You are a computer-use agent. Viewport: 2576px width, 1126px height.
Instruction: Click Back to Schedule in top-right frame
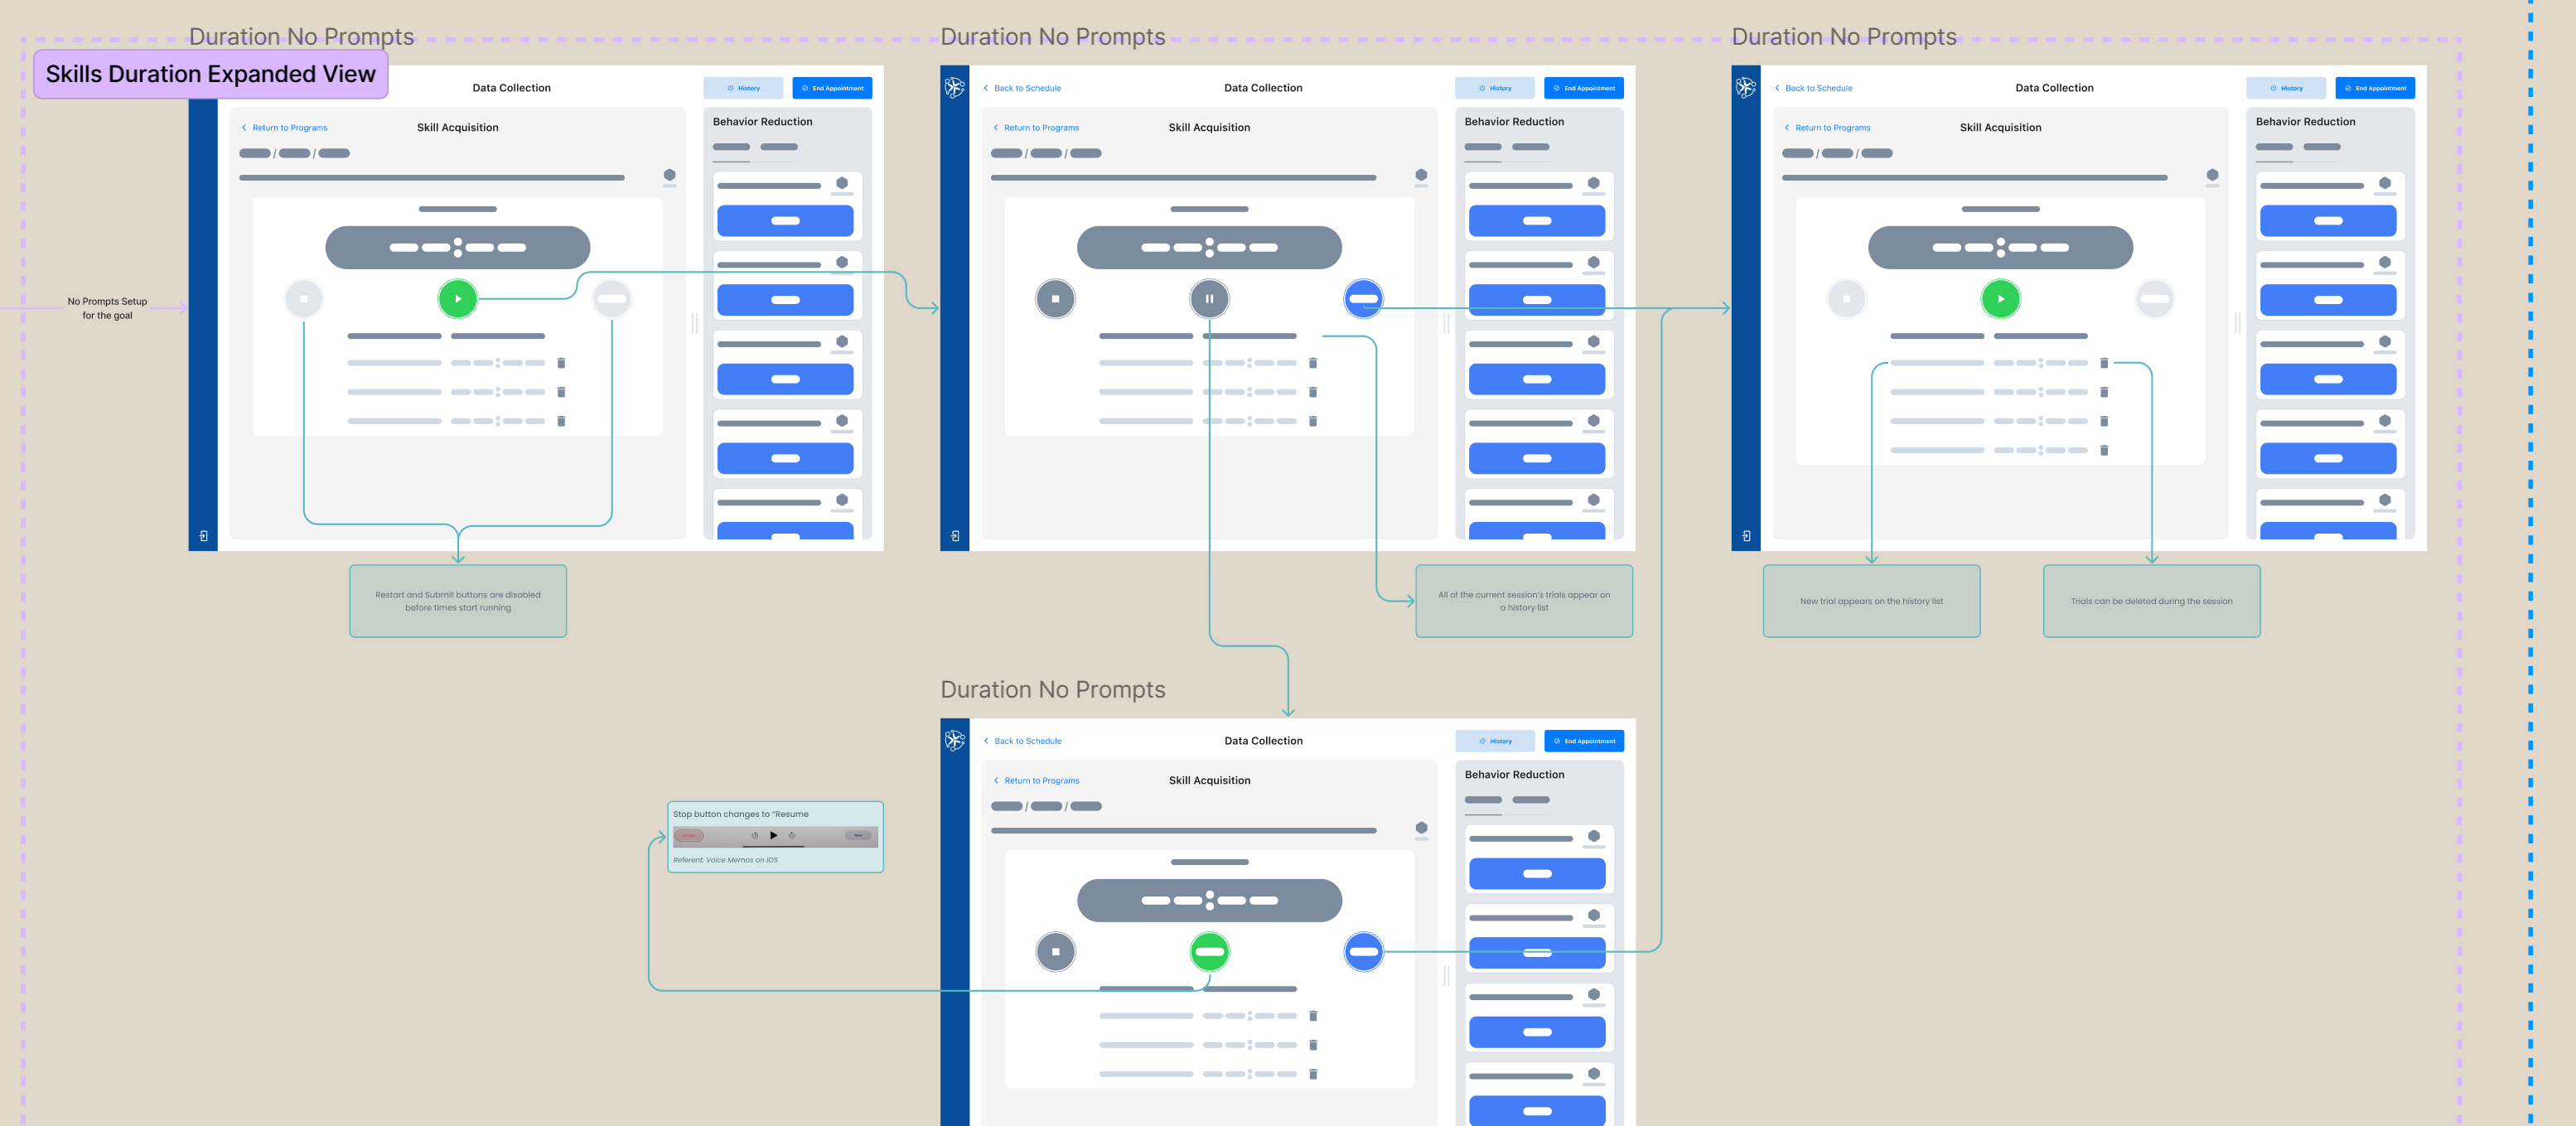click(x=1813, y=88)
